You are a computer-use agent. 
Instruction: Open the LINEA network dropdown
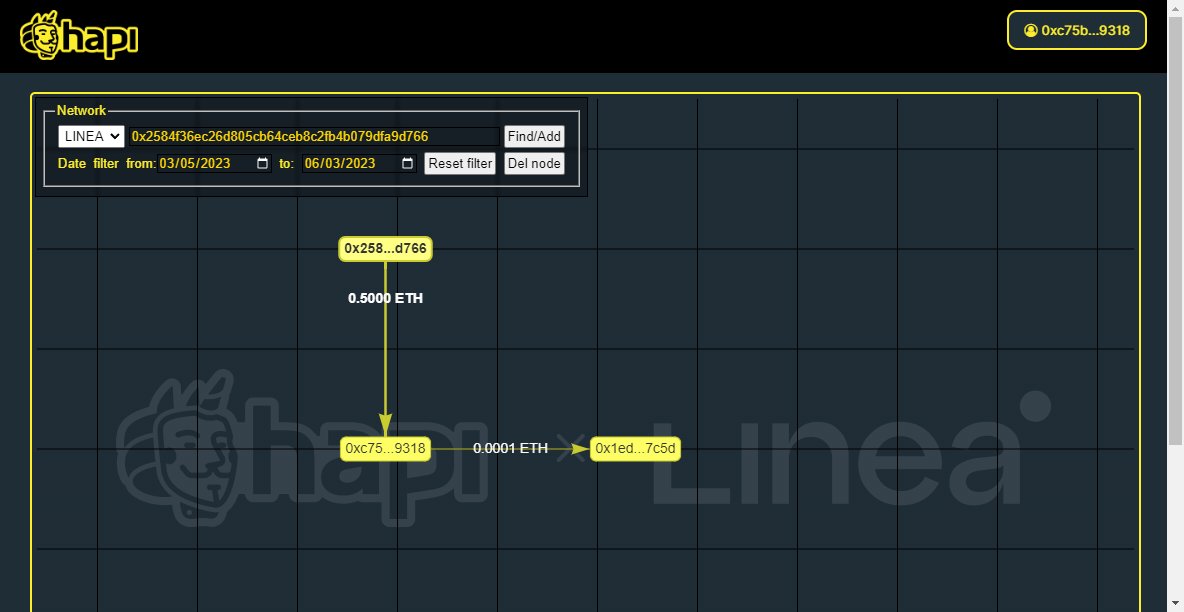[91, 137]
